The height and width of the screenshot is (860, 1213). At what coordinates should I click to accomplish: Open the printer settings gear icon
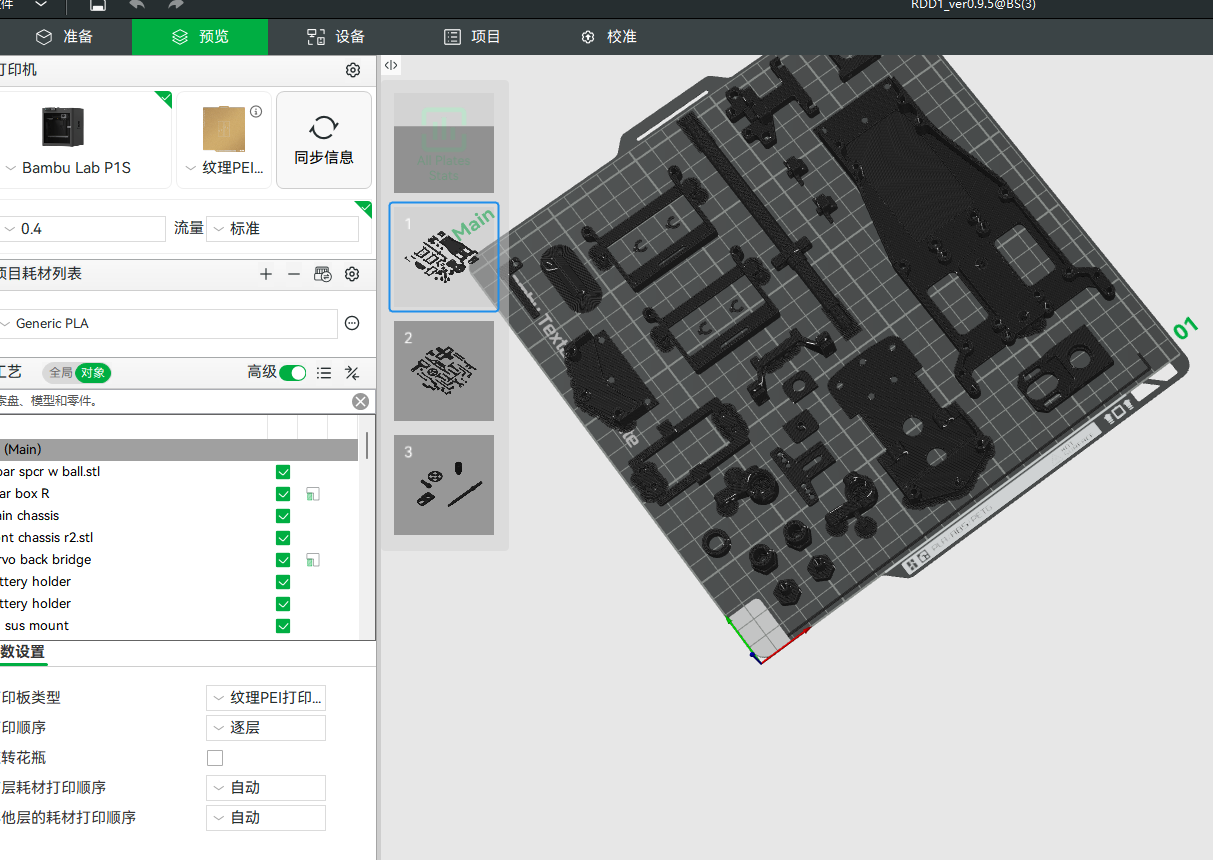point(352,70)
